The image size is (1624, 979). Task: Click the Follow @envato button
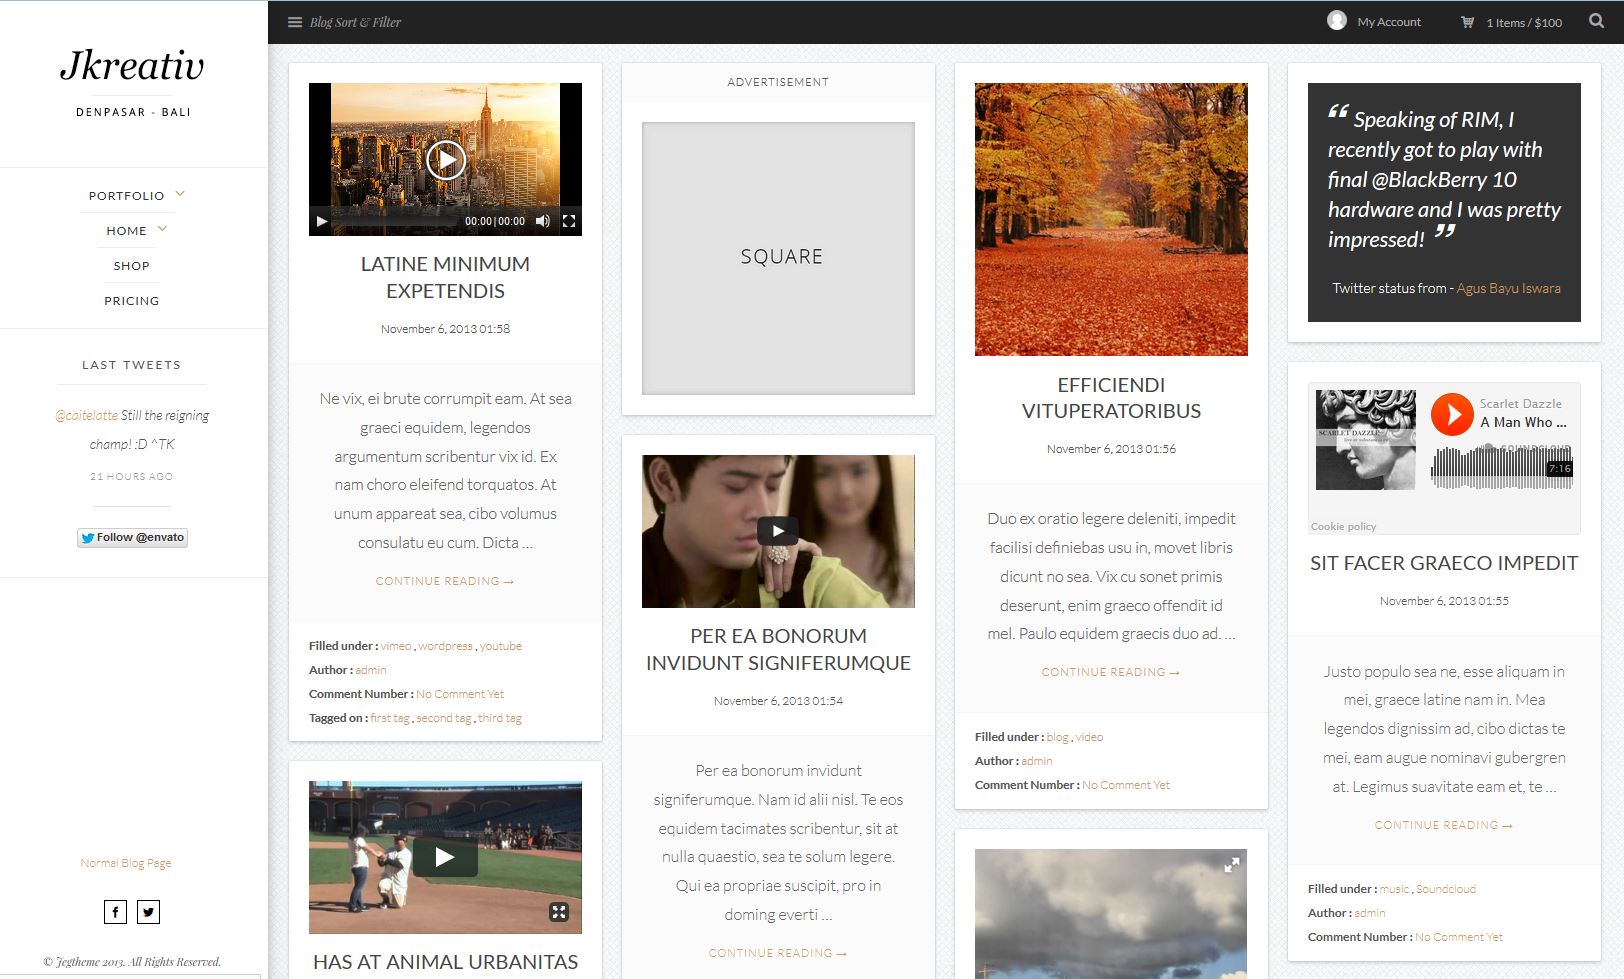click(132, 537)
